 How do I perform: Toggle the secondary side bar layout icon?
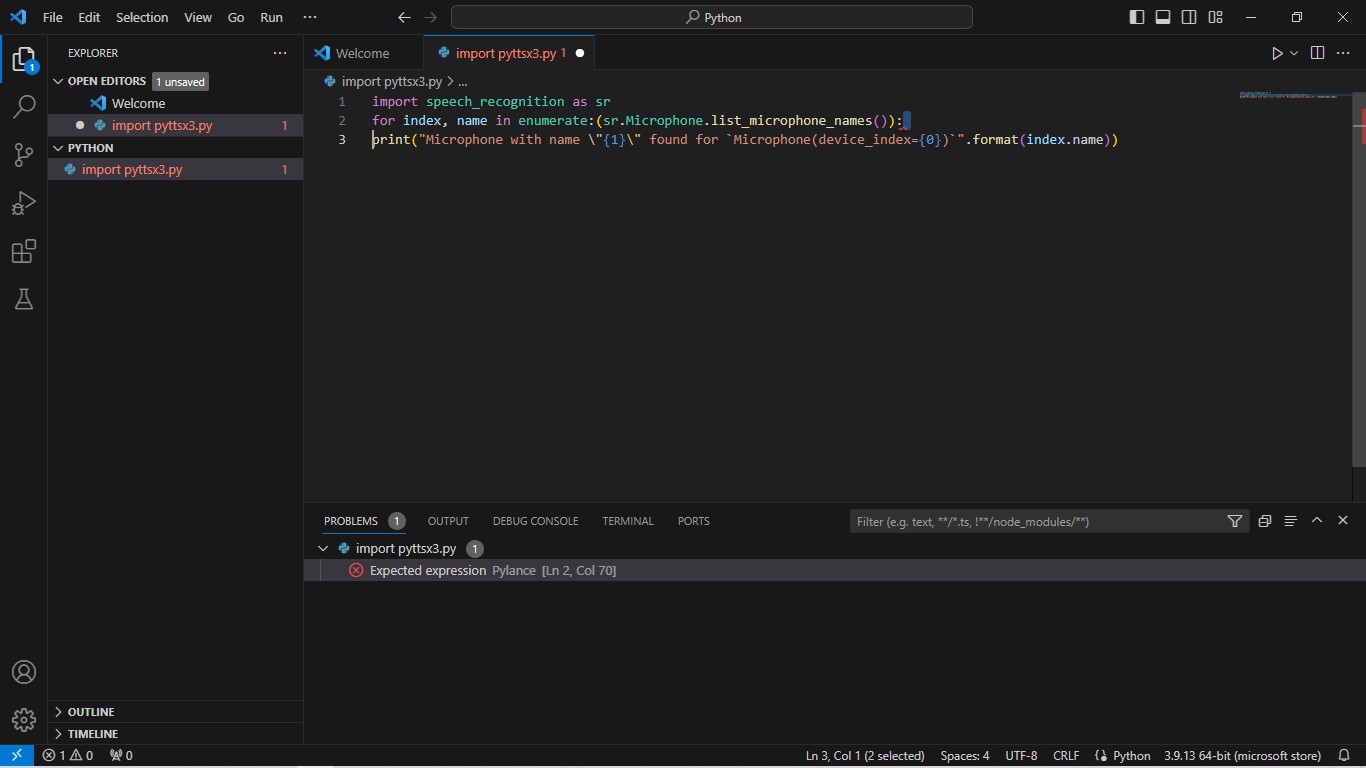[1189, 17]
